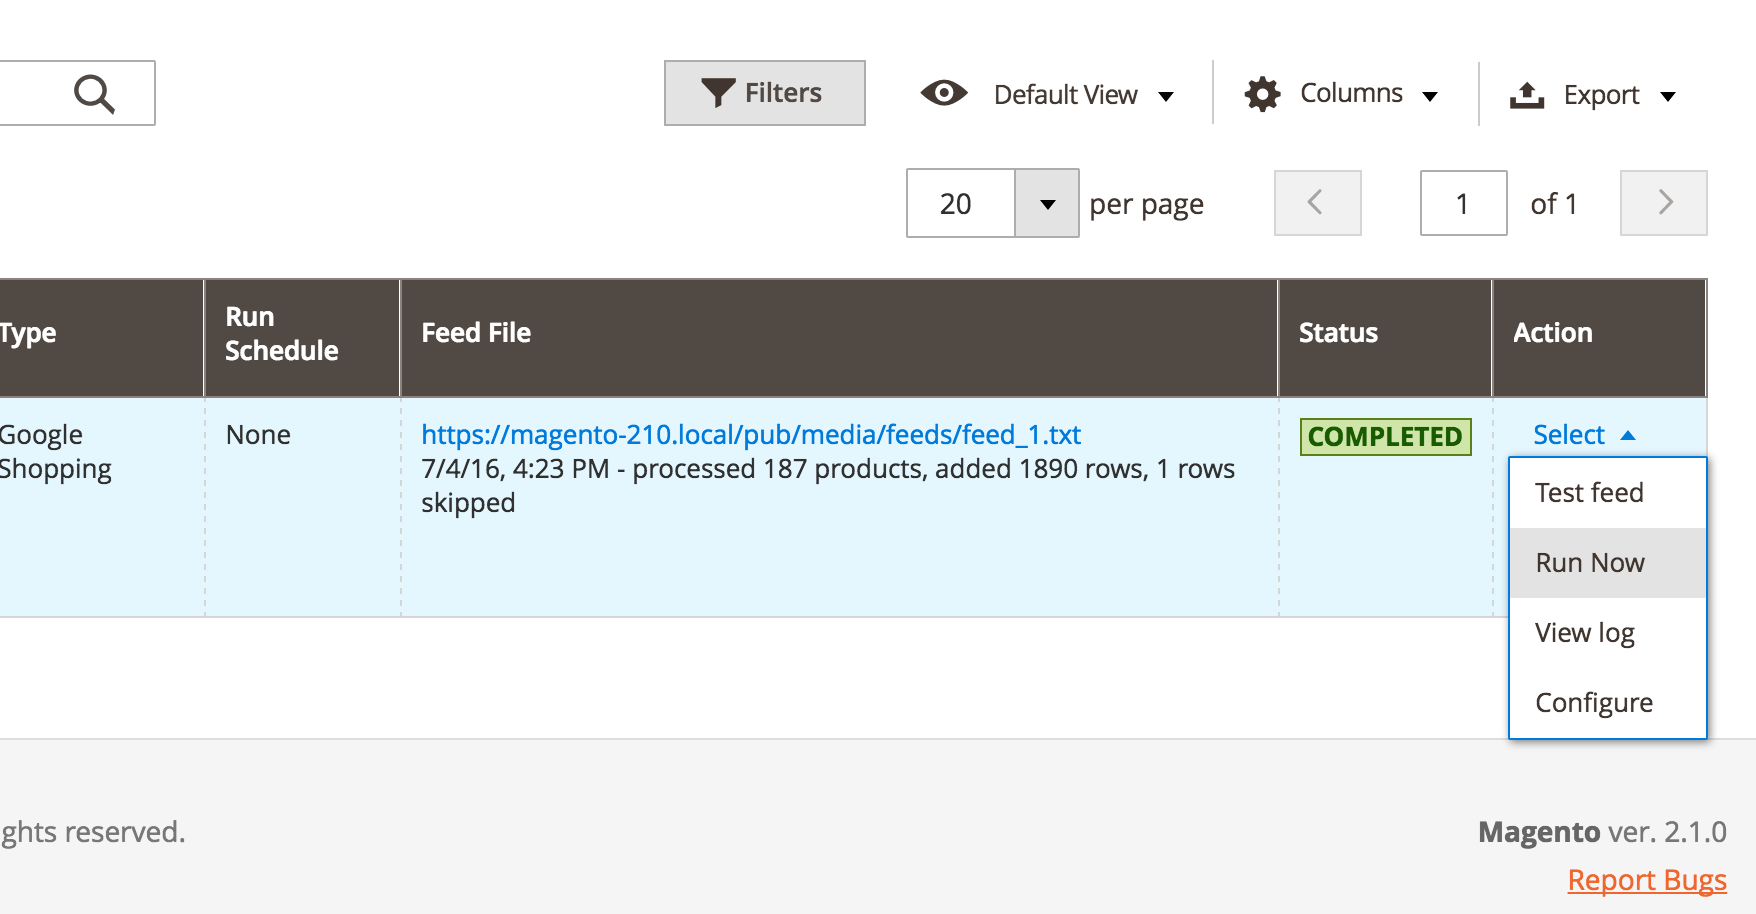The image size is (1756, 914).
Task: Click the 'of 1' page count text
Action: [1554, 204]
